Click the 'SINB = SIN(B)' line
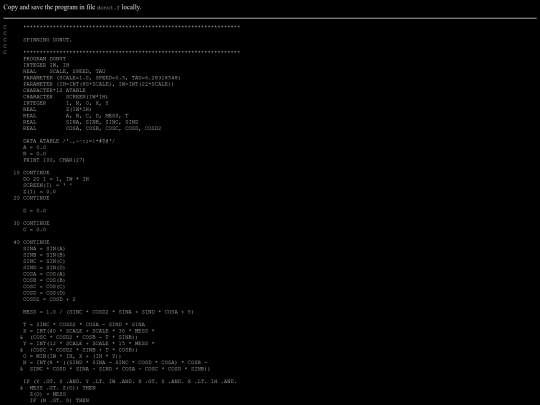 click(44, 255)
